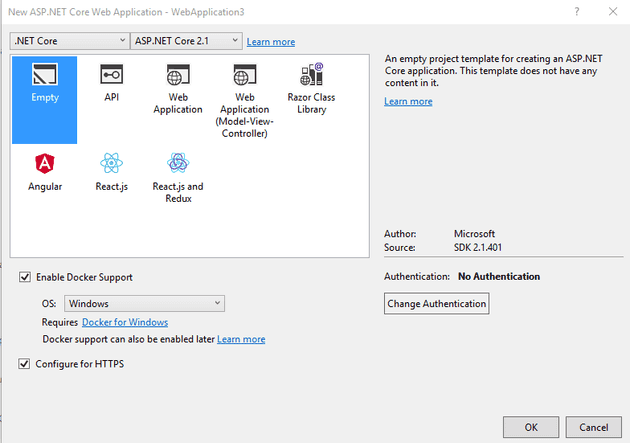The width and height of the screenshot is (630, 443).
Task: Click the OS: label
Action: pos(49,304)
